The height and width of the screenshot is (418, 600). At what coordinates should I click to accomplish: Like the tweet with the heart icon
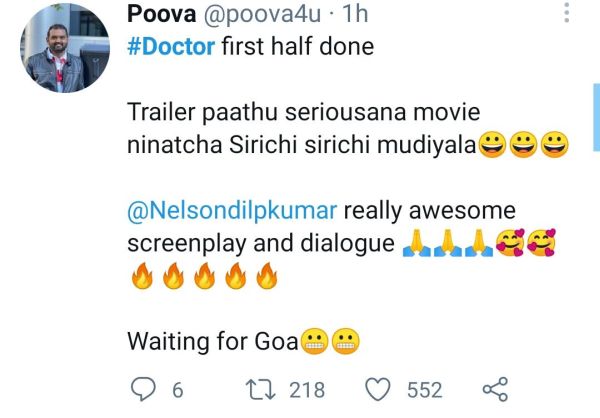(x=378, y=389)
